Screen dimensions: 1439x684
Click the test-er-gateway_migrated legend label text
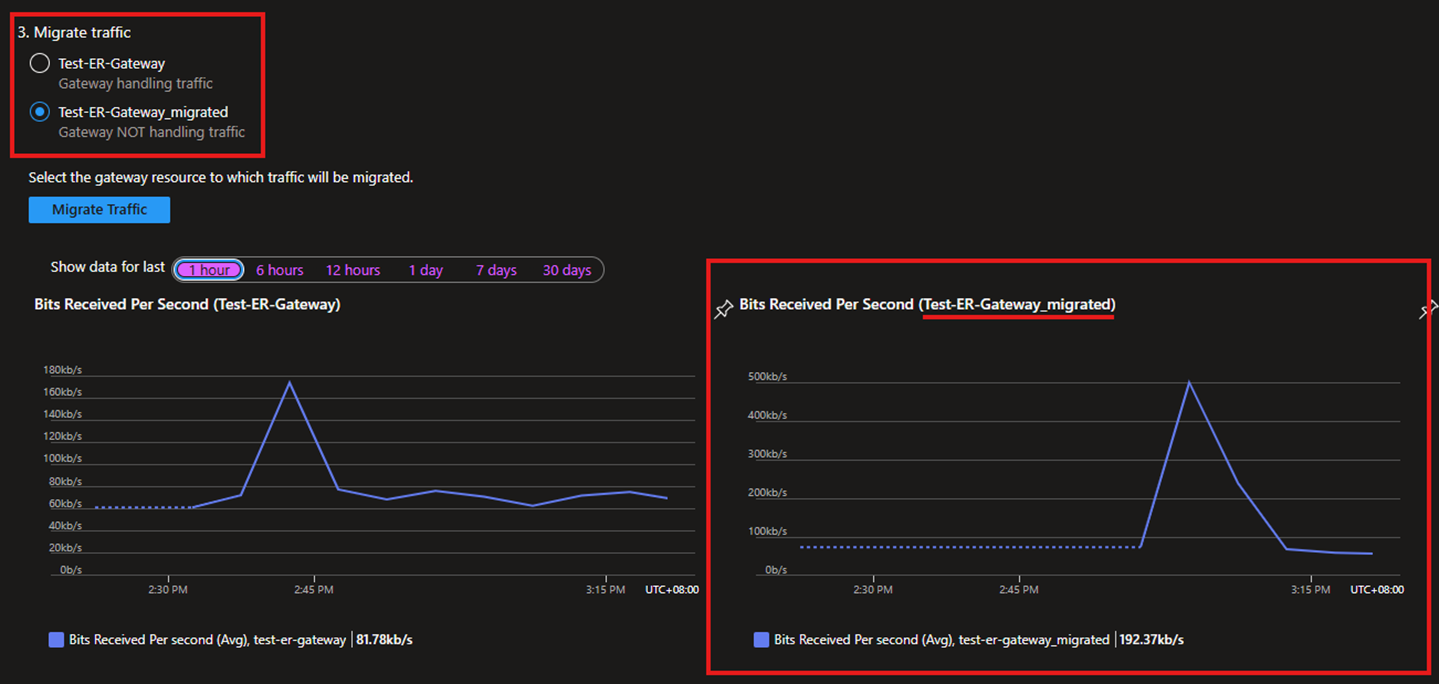tap(941, 640)
